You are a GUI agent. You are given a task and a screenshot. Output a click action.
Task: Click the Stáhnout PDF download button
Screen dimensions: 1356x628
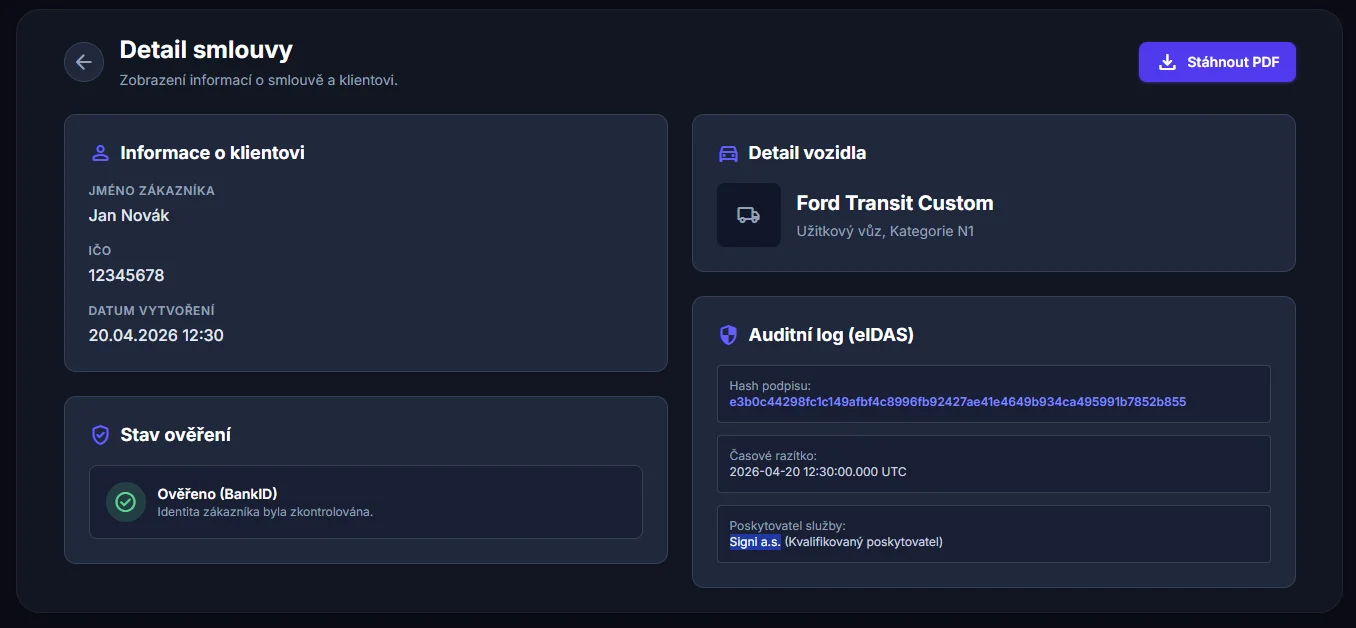pyautogui.click(x=1217, y=62)
